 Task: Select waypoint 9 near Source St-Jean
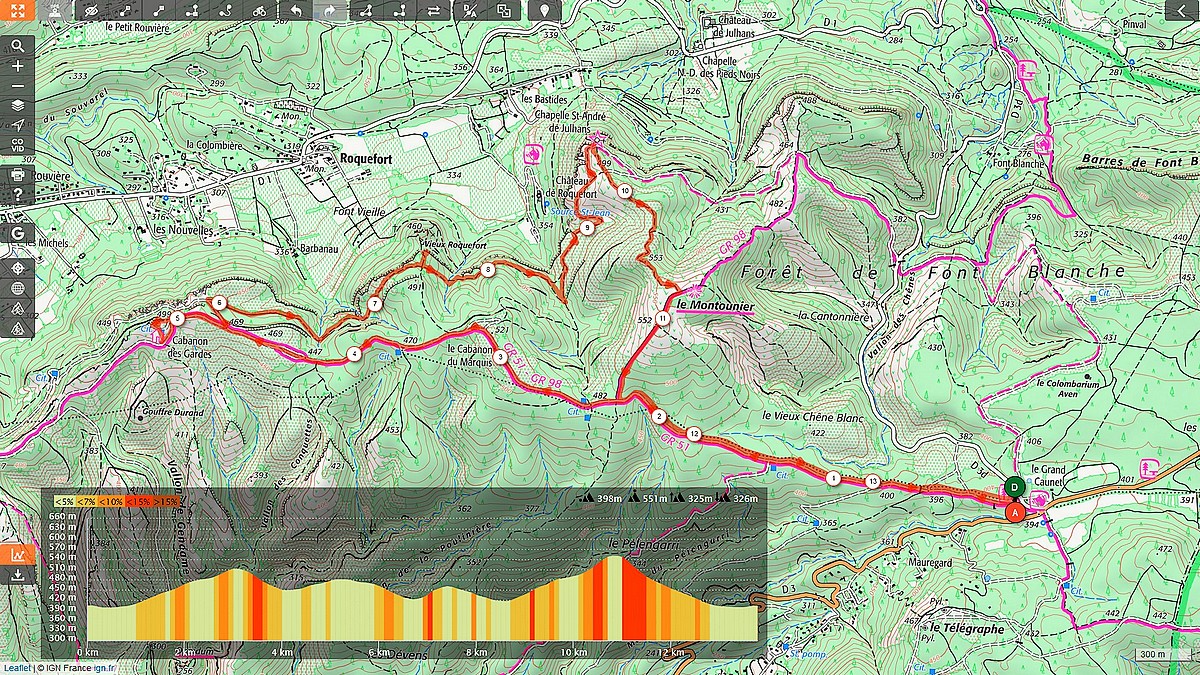(x=586, y=228)
